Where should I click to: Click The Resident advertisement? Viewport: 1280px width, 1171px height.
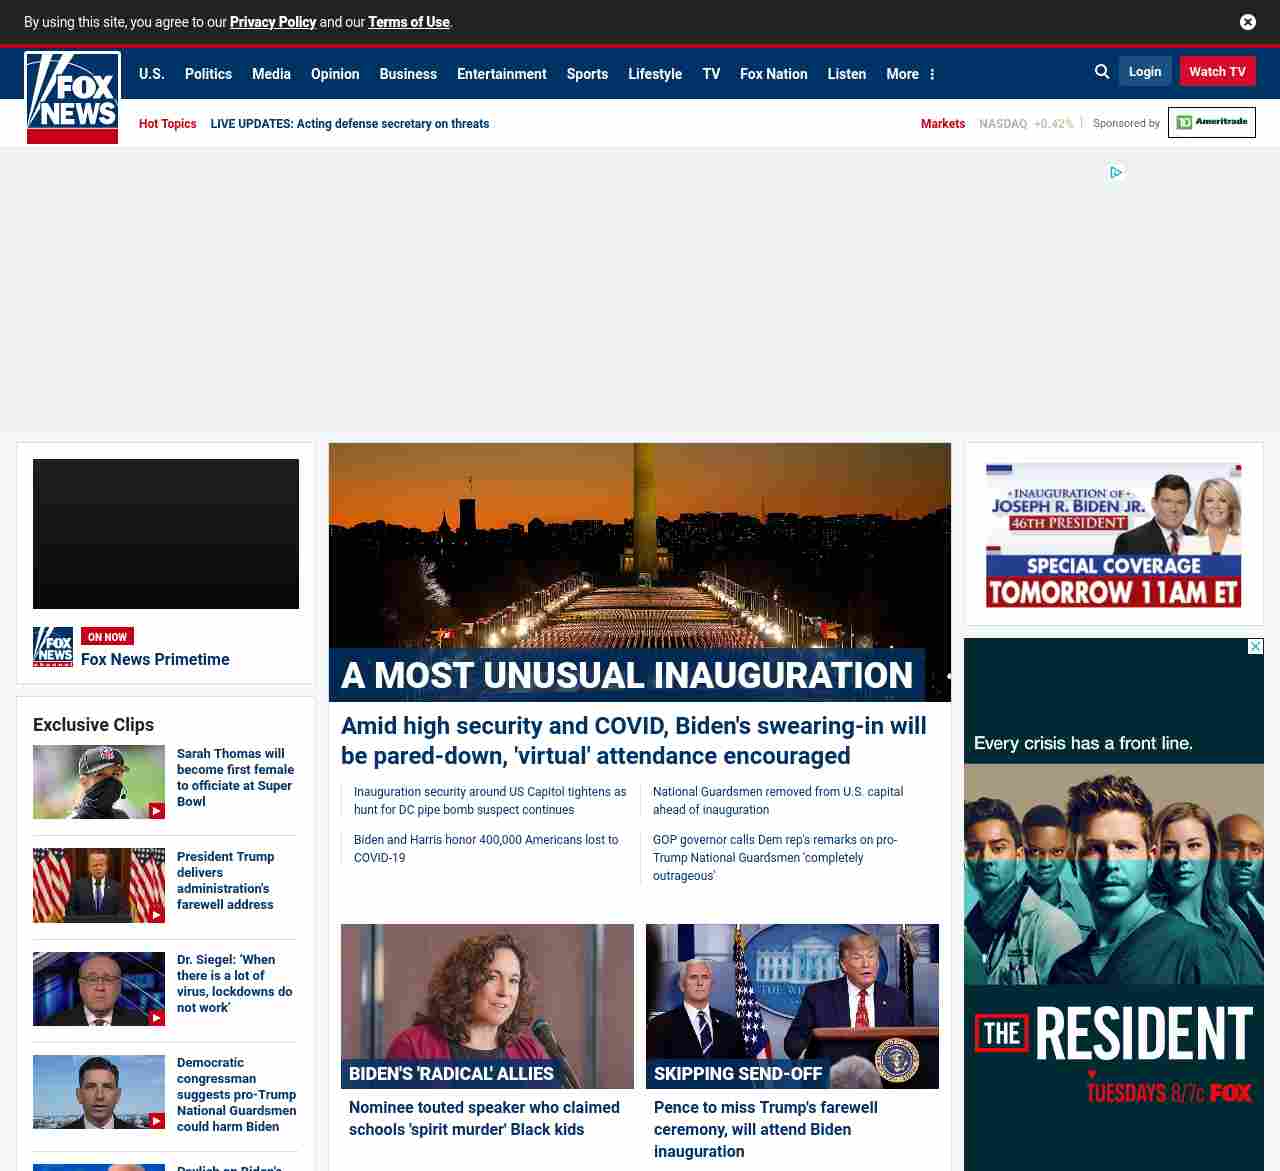1114,904
